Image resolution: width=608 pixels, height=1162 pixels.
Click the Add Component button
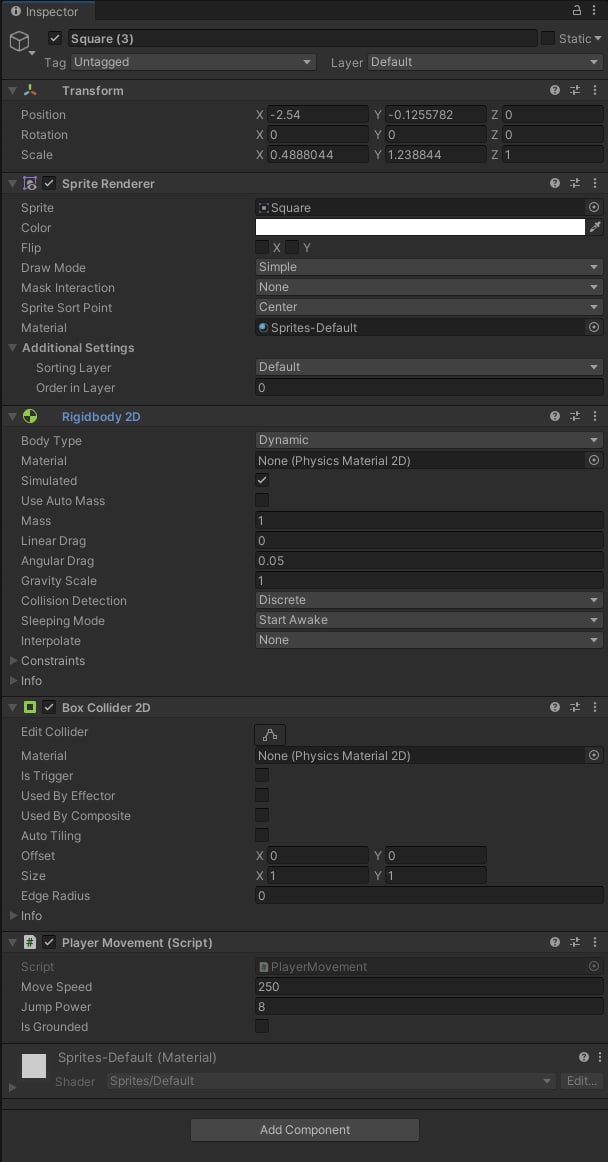click(x=305, y=1130)
